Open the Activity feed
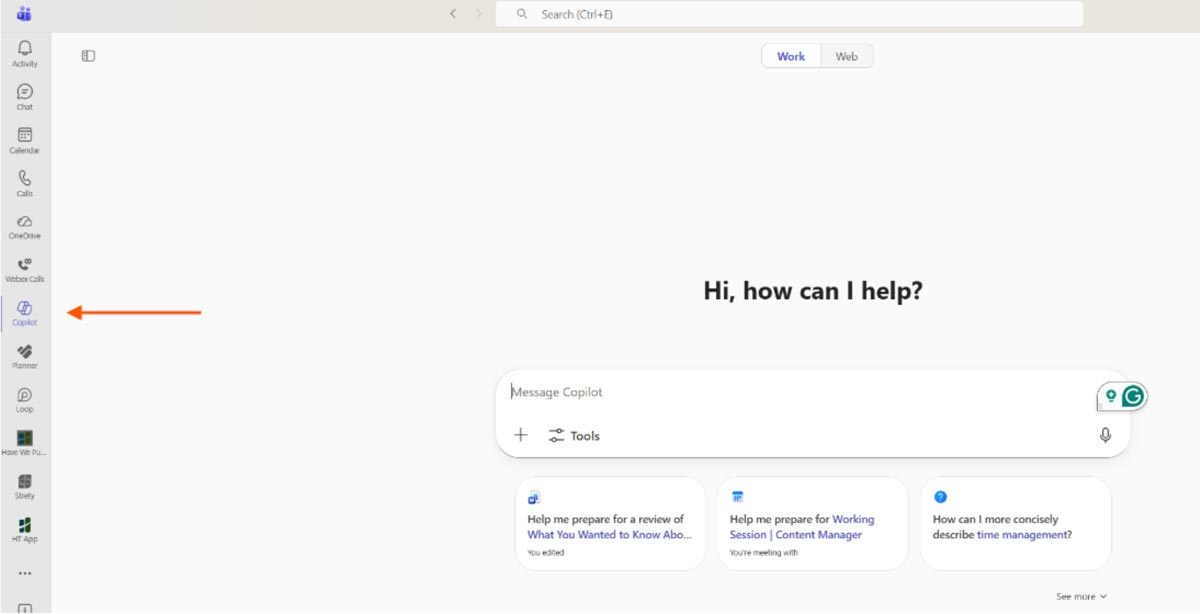This screenshot has width=1200, height=614. (24, 52)
